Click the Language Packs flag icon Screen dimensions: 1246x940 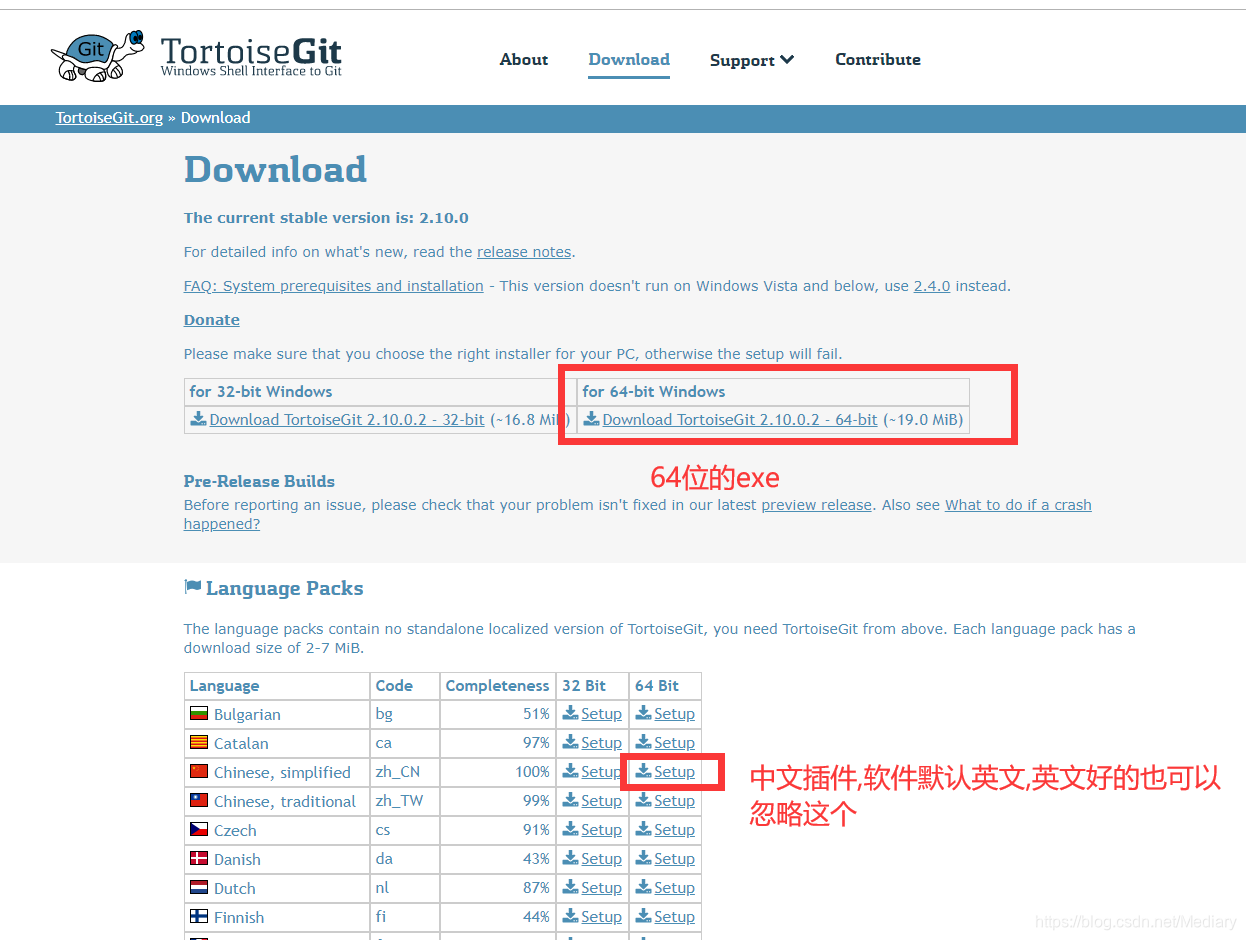(x=193, y=587)
